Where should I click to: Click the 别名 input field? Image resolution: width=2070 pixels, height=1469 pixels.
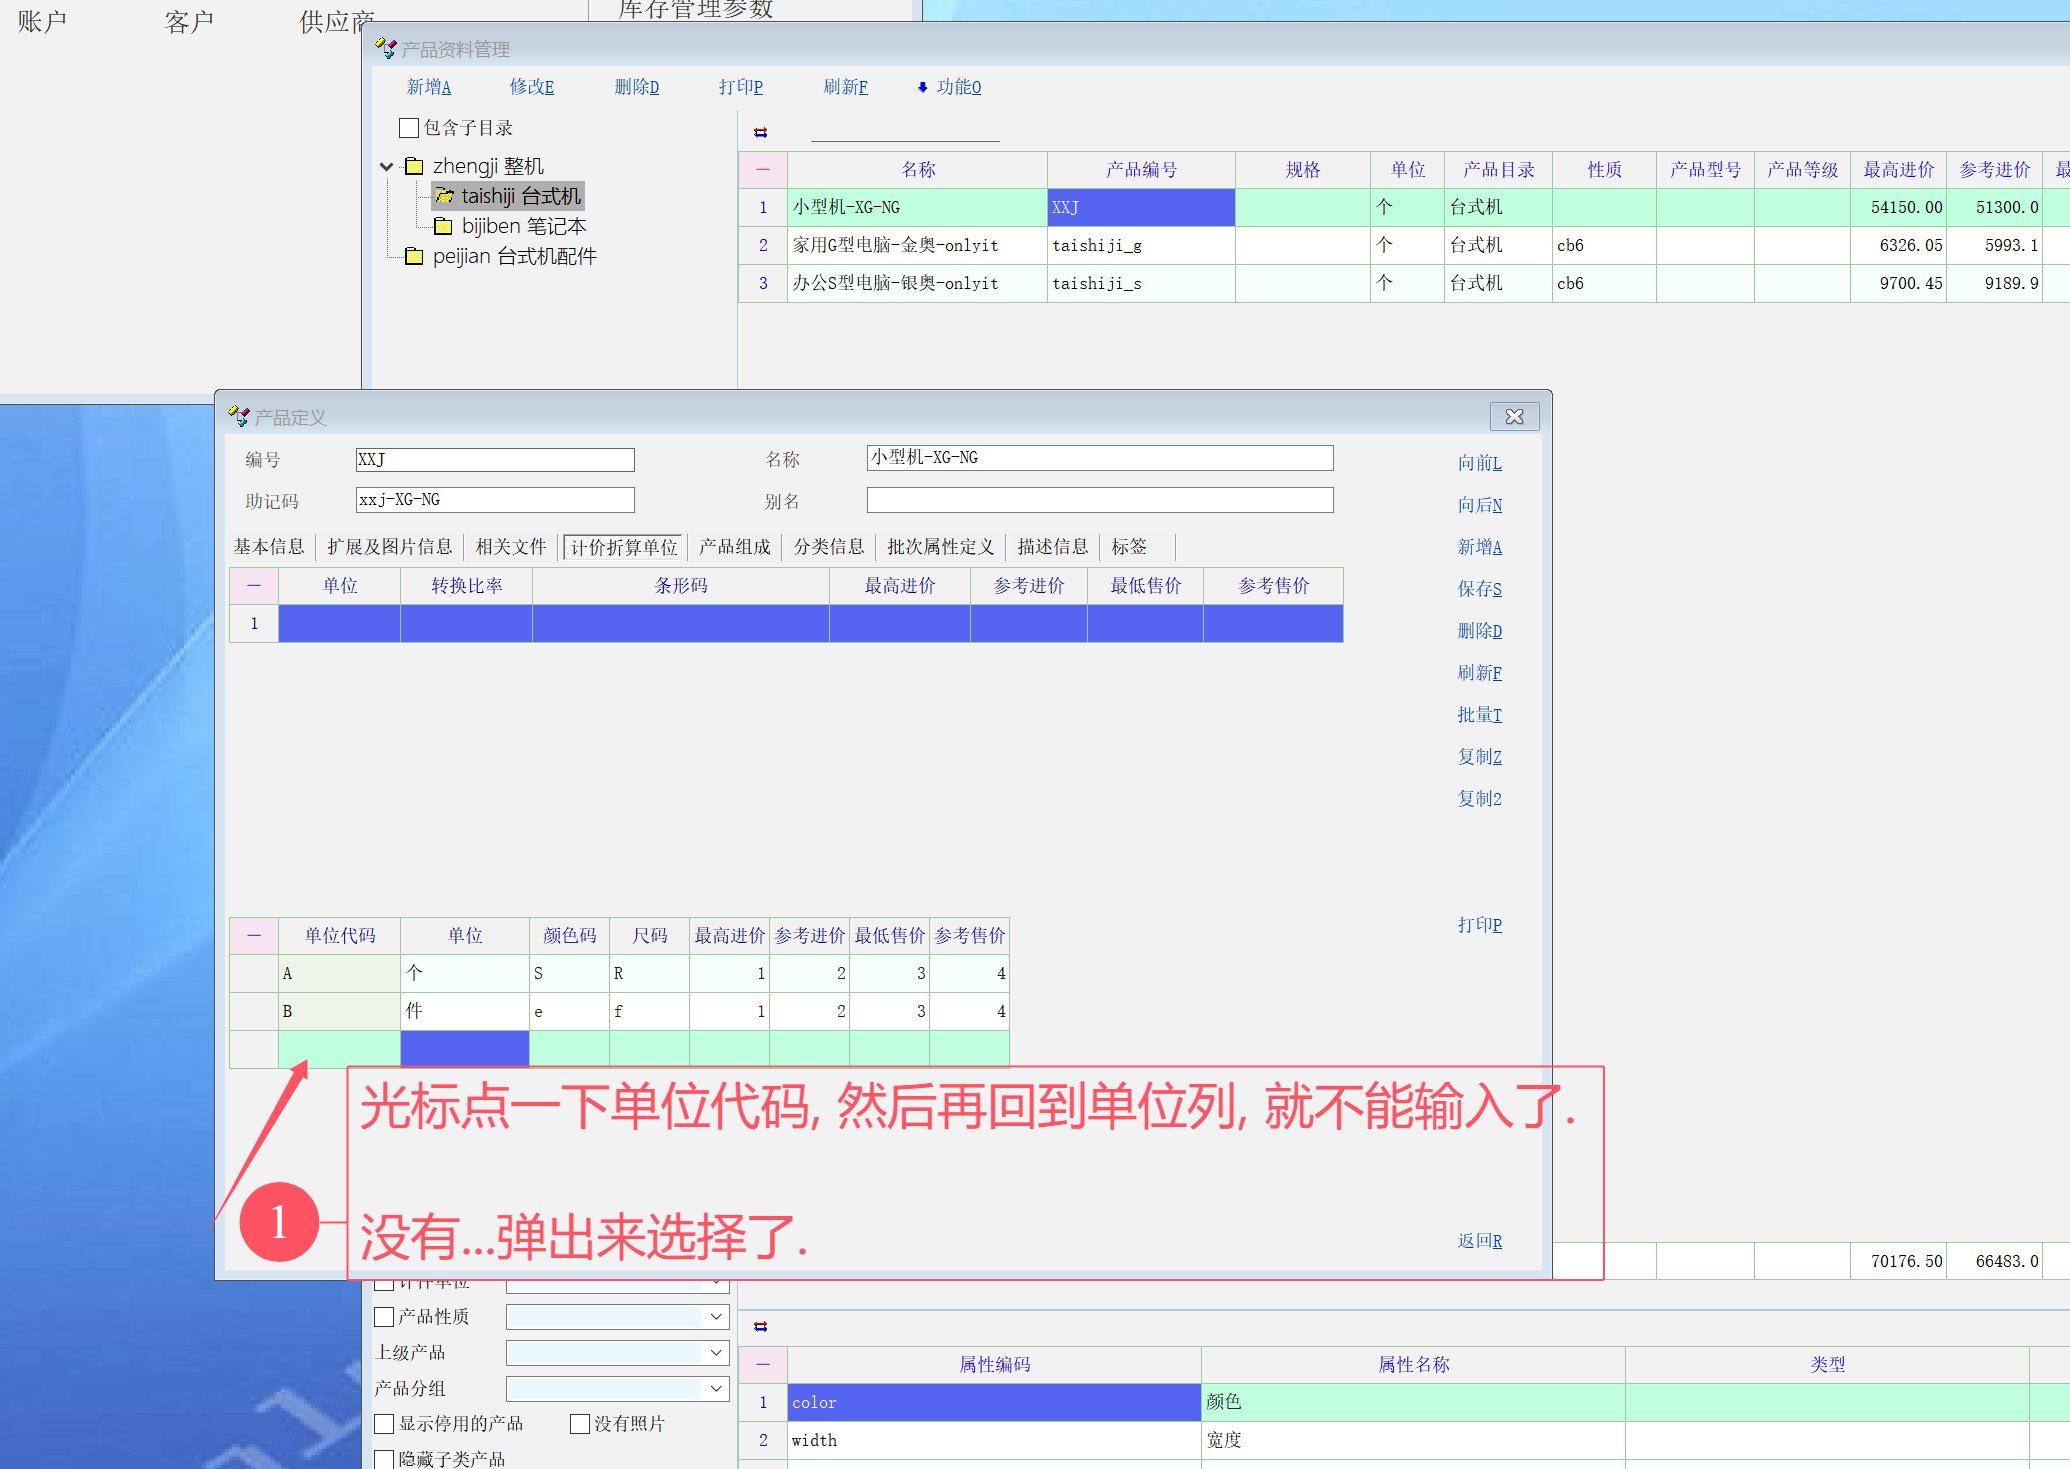click(x=1099, y=500)
